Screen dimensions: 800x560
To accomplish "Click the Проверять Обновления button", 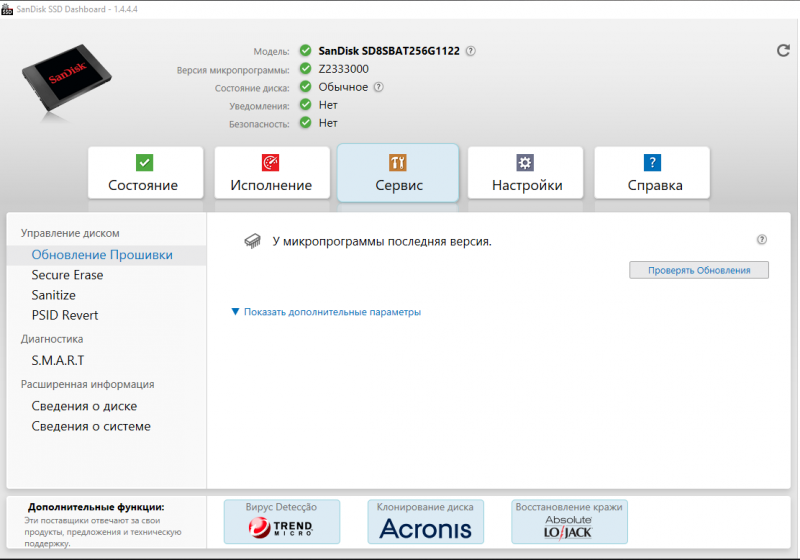I will click(699, 270).
